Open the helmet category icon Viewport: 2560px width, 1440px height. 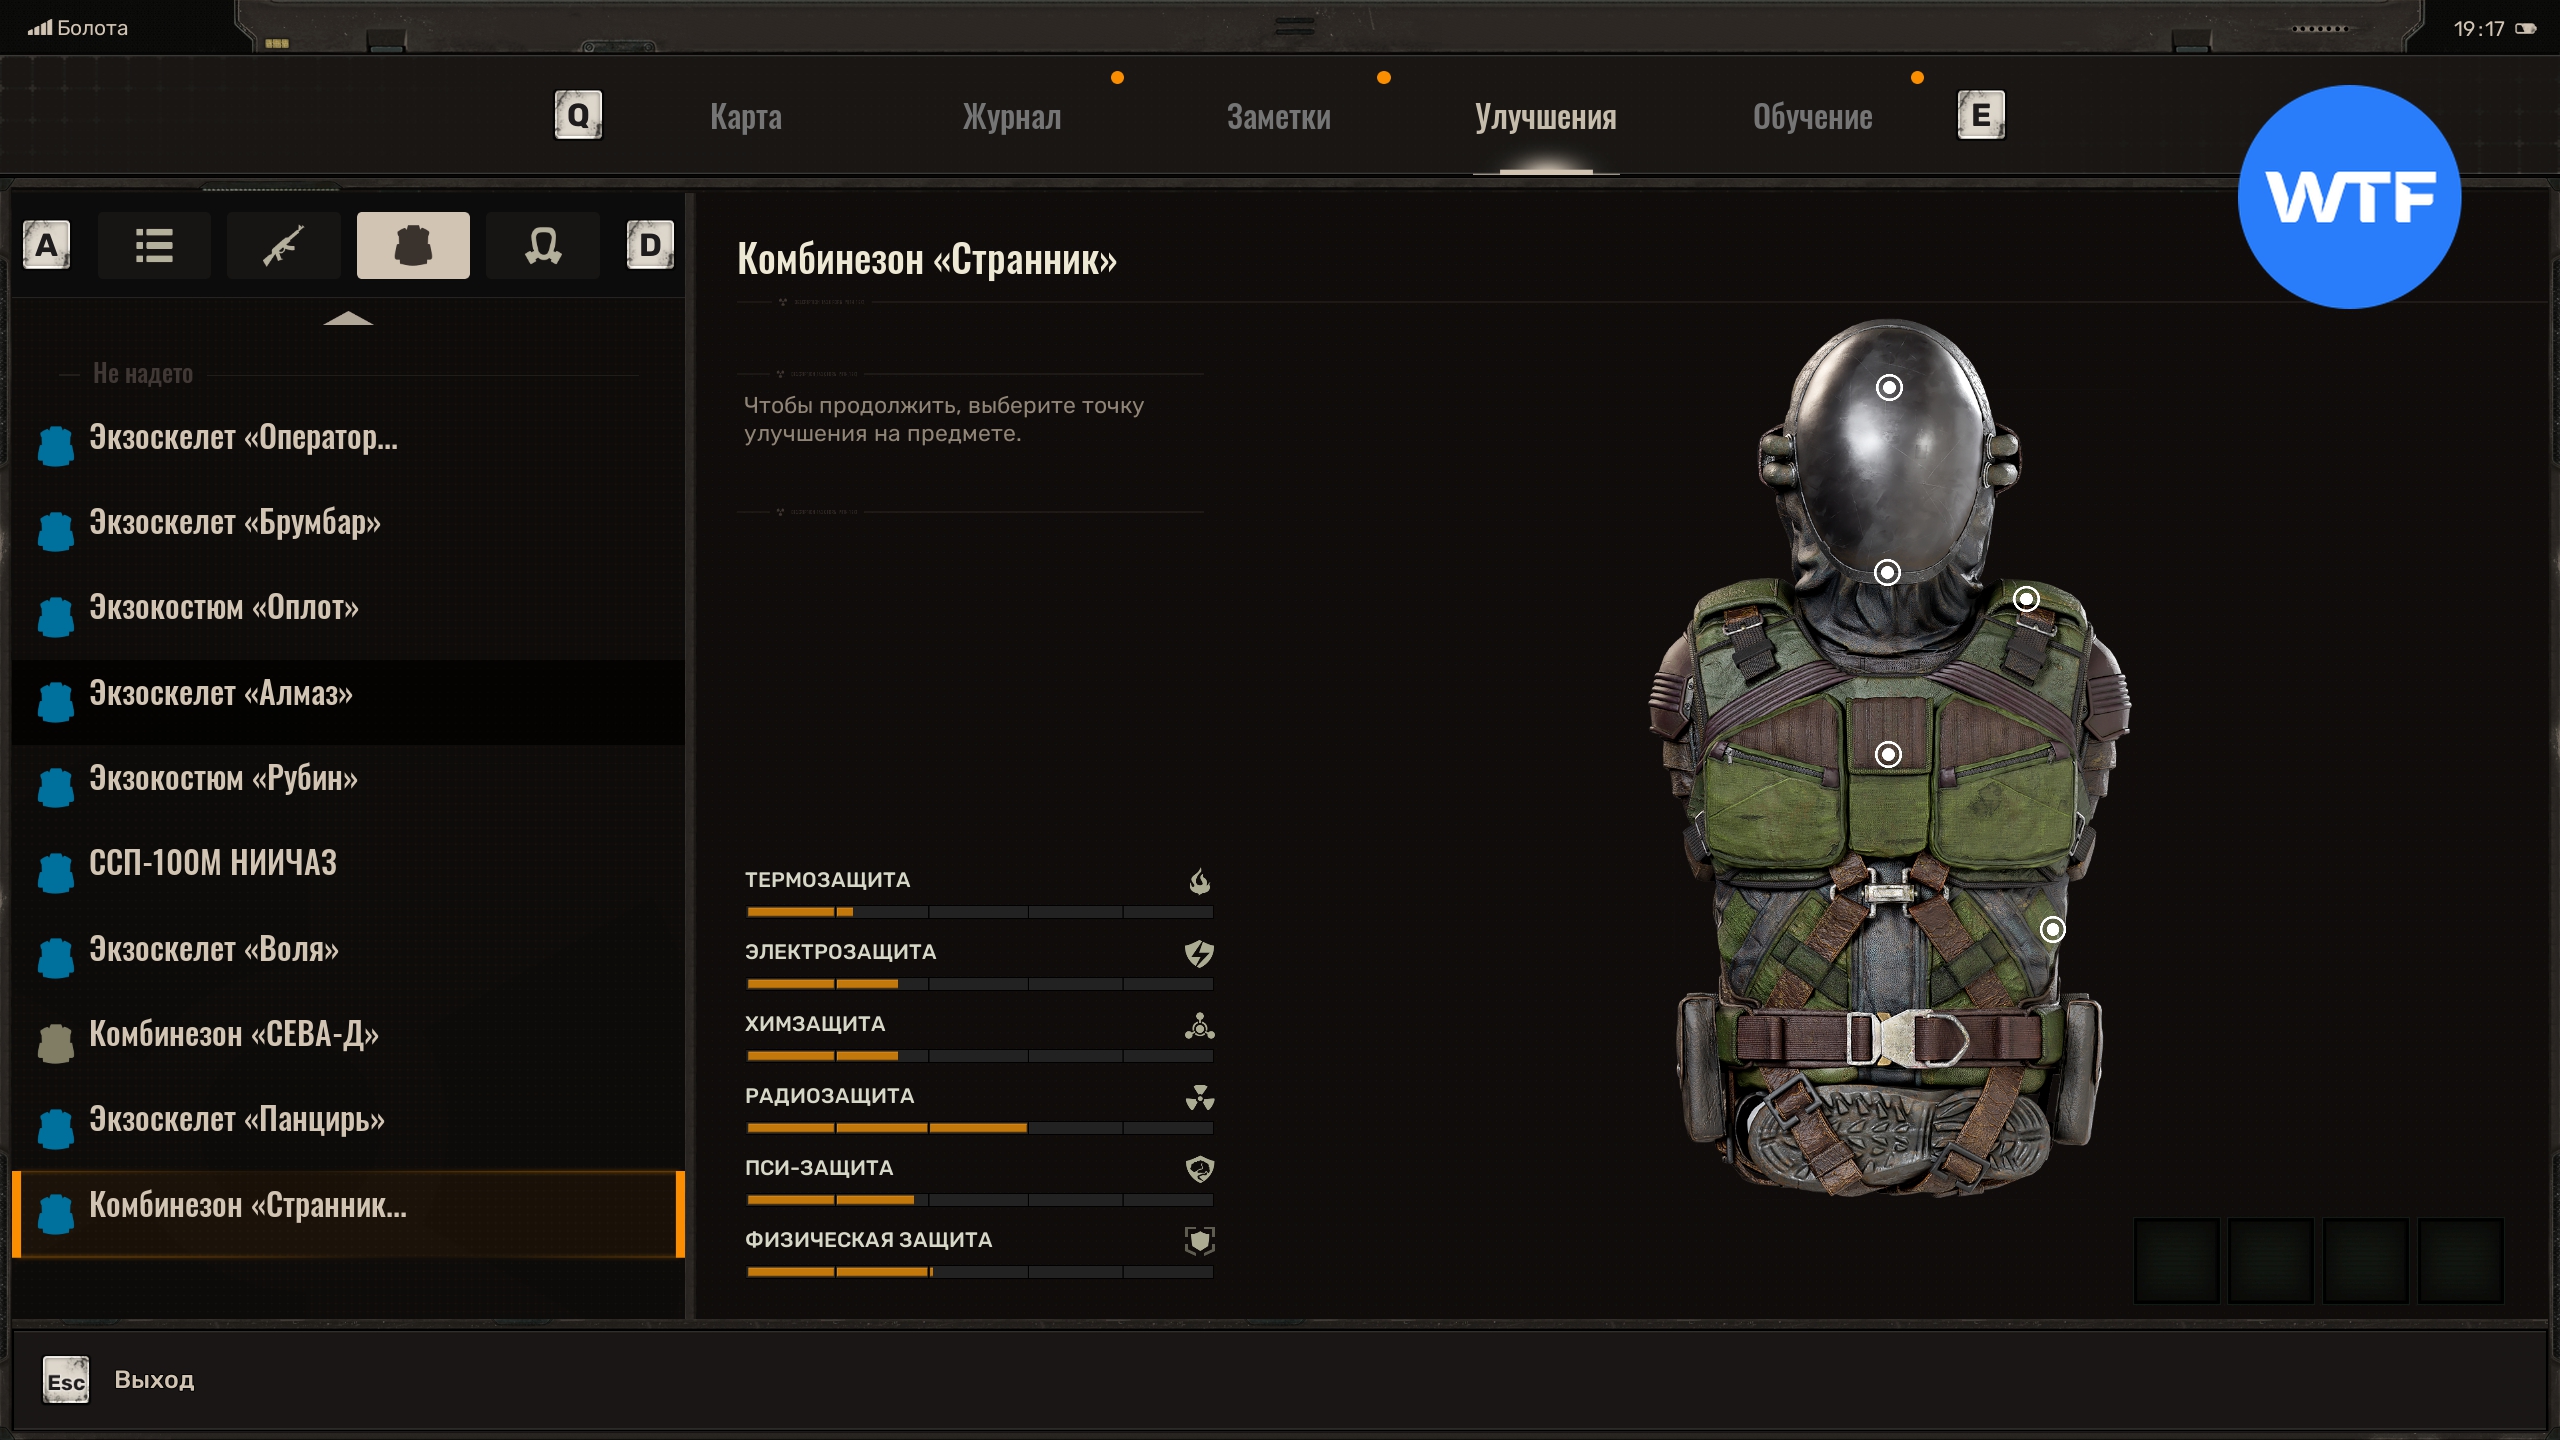pyautogui.click(x=542, y=245)
